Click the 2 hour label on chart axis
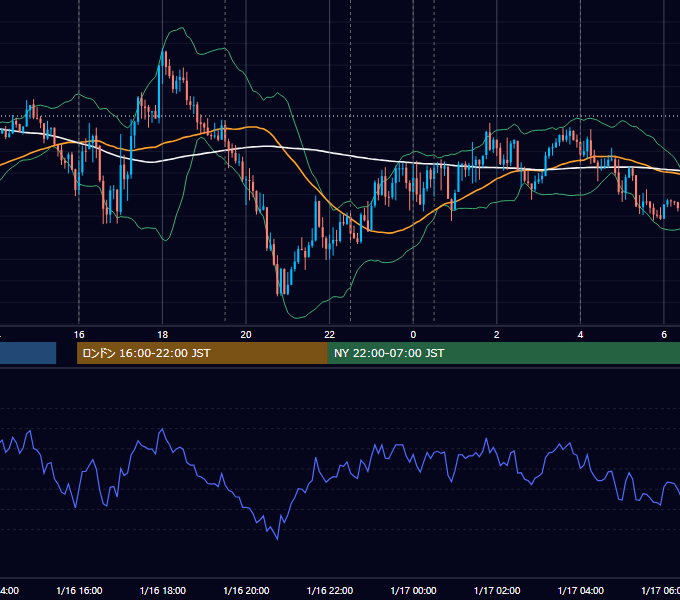 pos(497,334)
